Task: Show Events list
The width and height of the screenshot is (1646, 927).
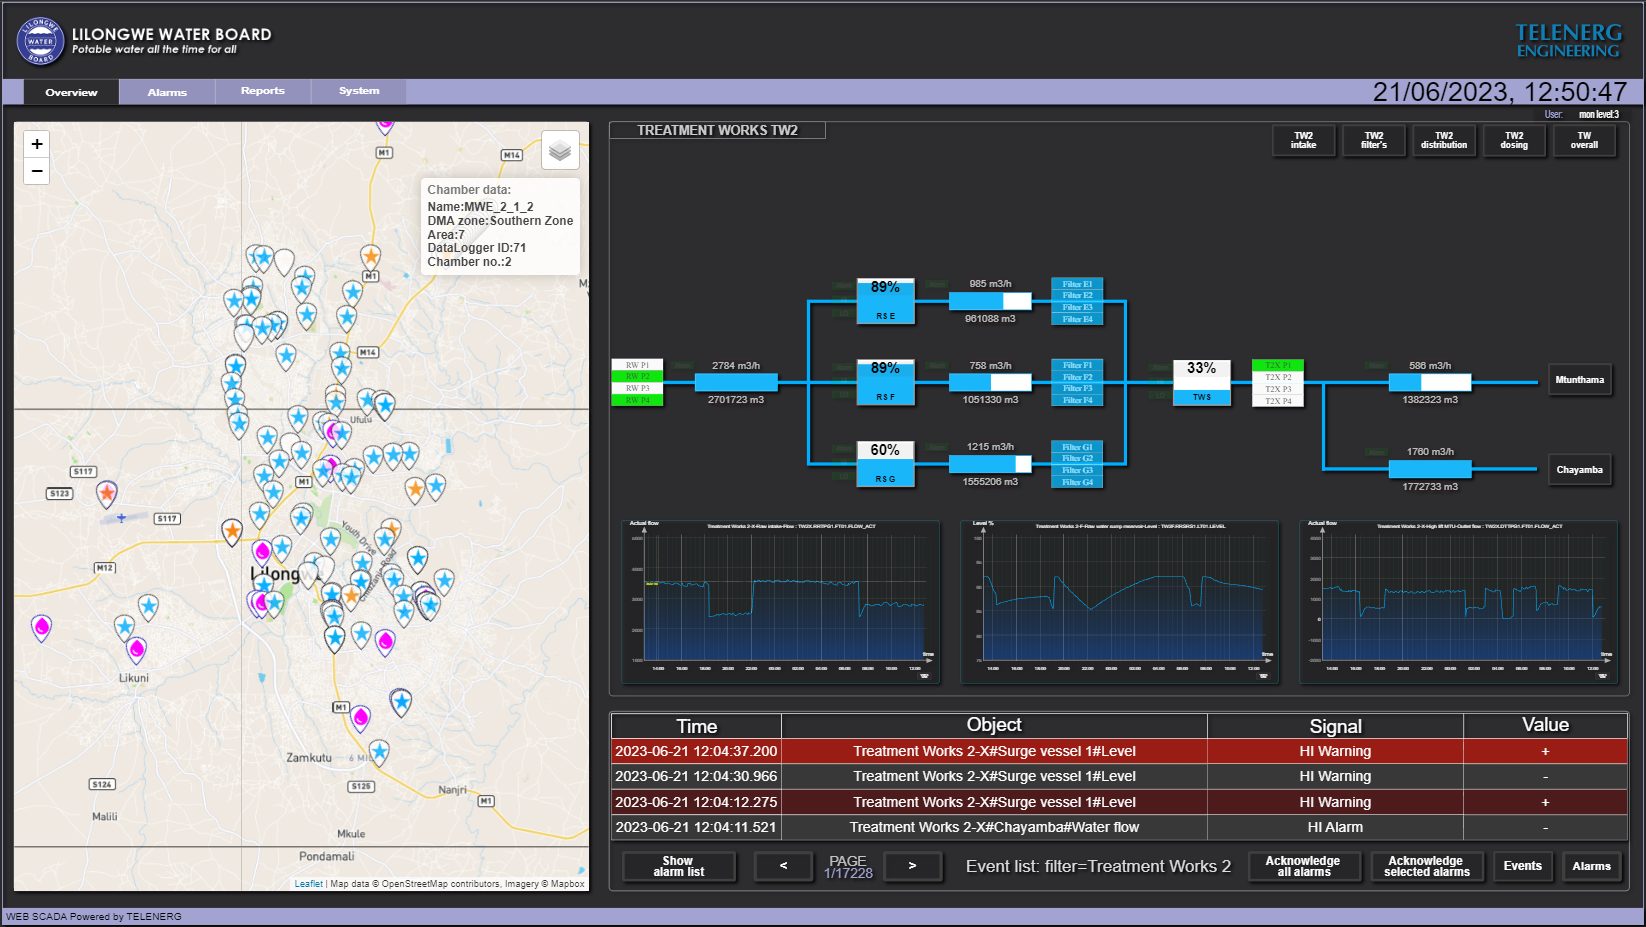Action: click(x=1522, y=866)
